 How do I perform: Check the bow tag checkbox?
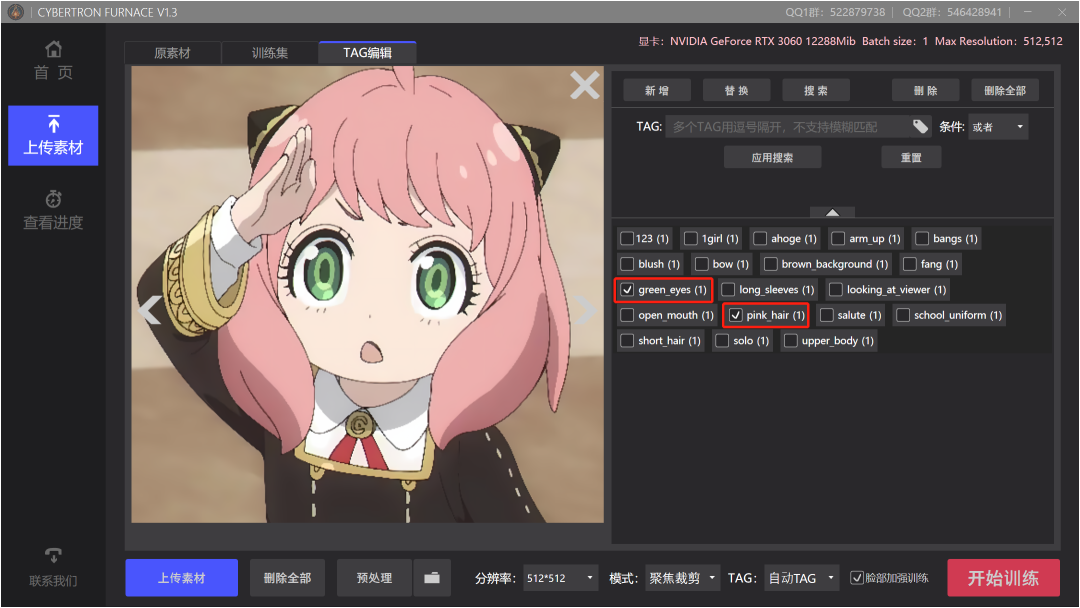(701, 264)
